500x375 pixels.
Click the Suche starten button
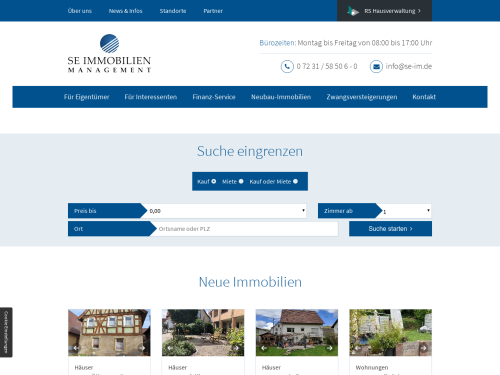click(x=390, y=229)
